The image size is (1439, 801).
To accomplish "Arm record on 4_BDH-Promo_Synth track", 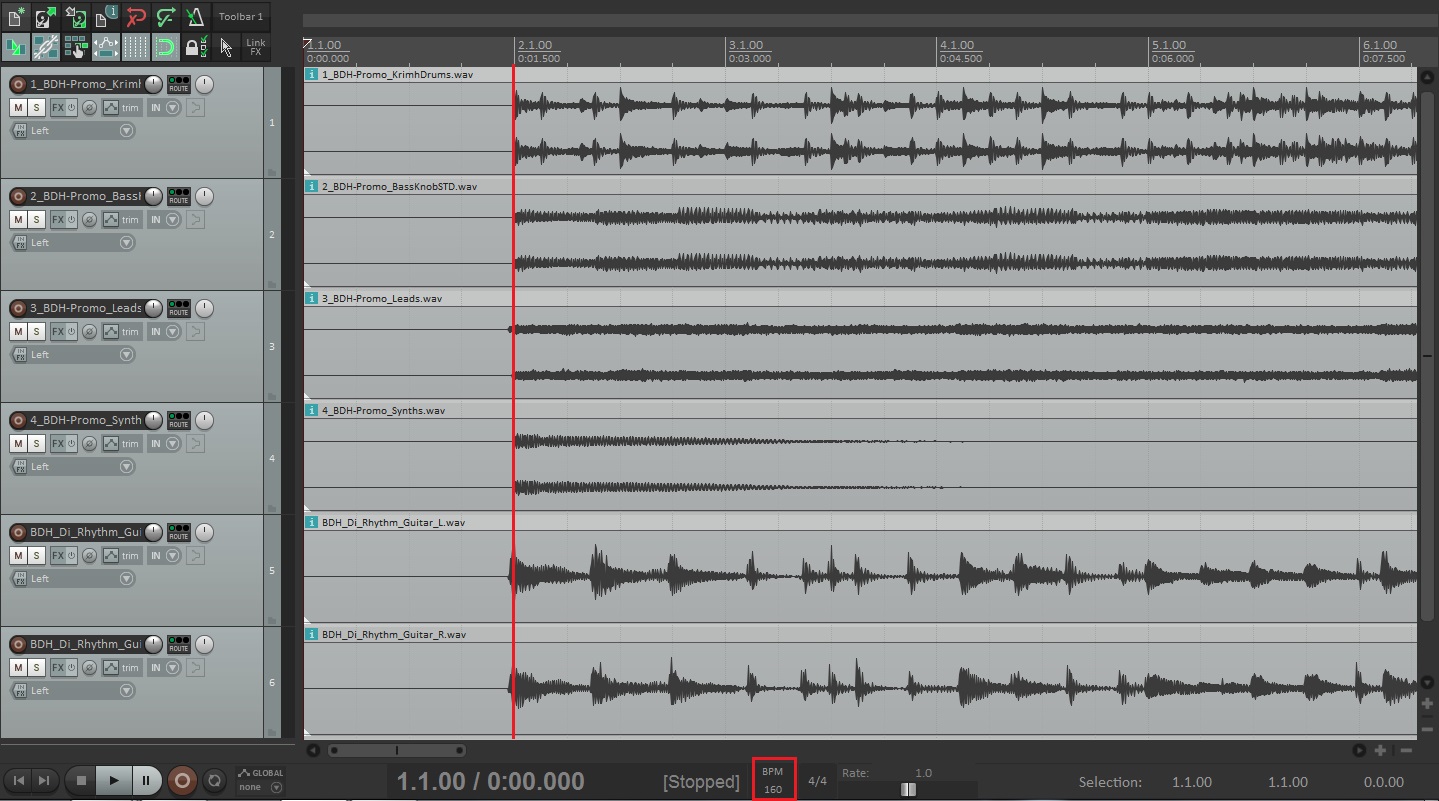I will [18, 420].
